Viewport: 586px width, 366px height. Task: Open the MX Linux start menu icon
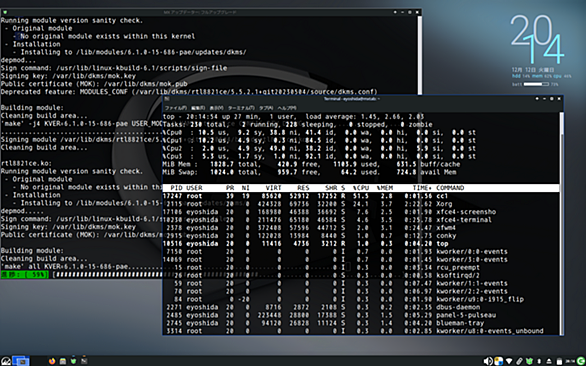pos(6,361)
